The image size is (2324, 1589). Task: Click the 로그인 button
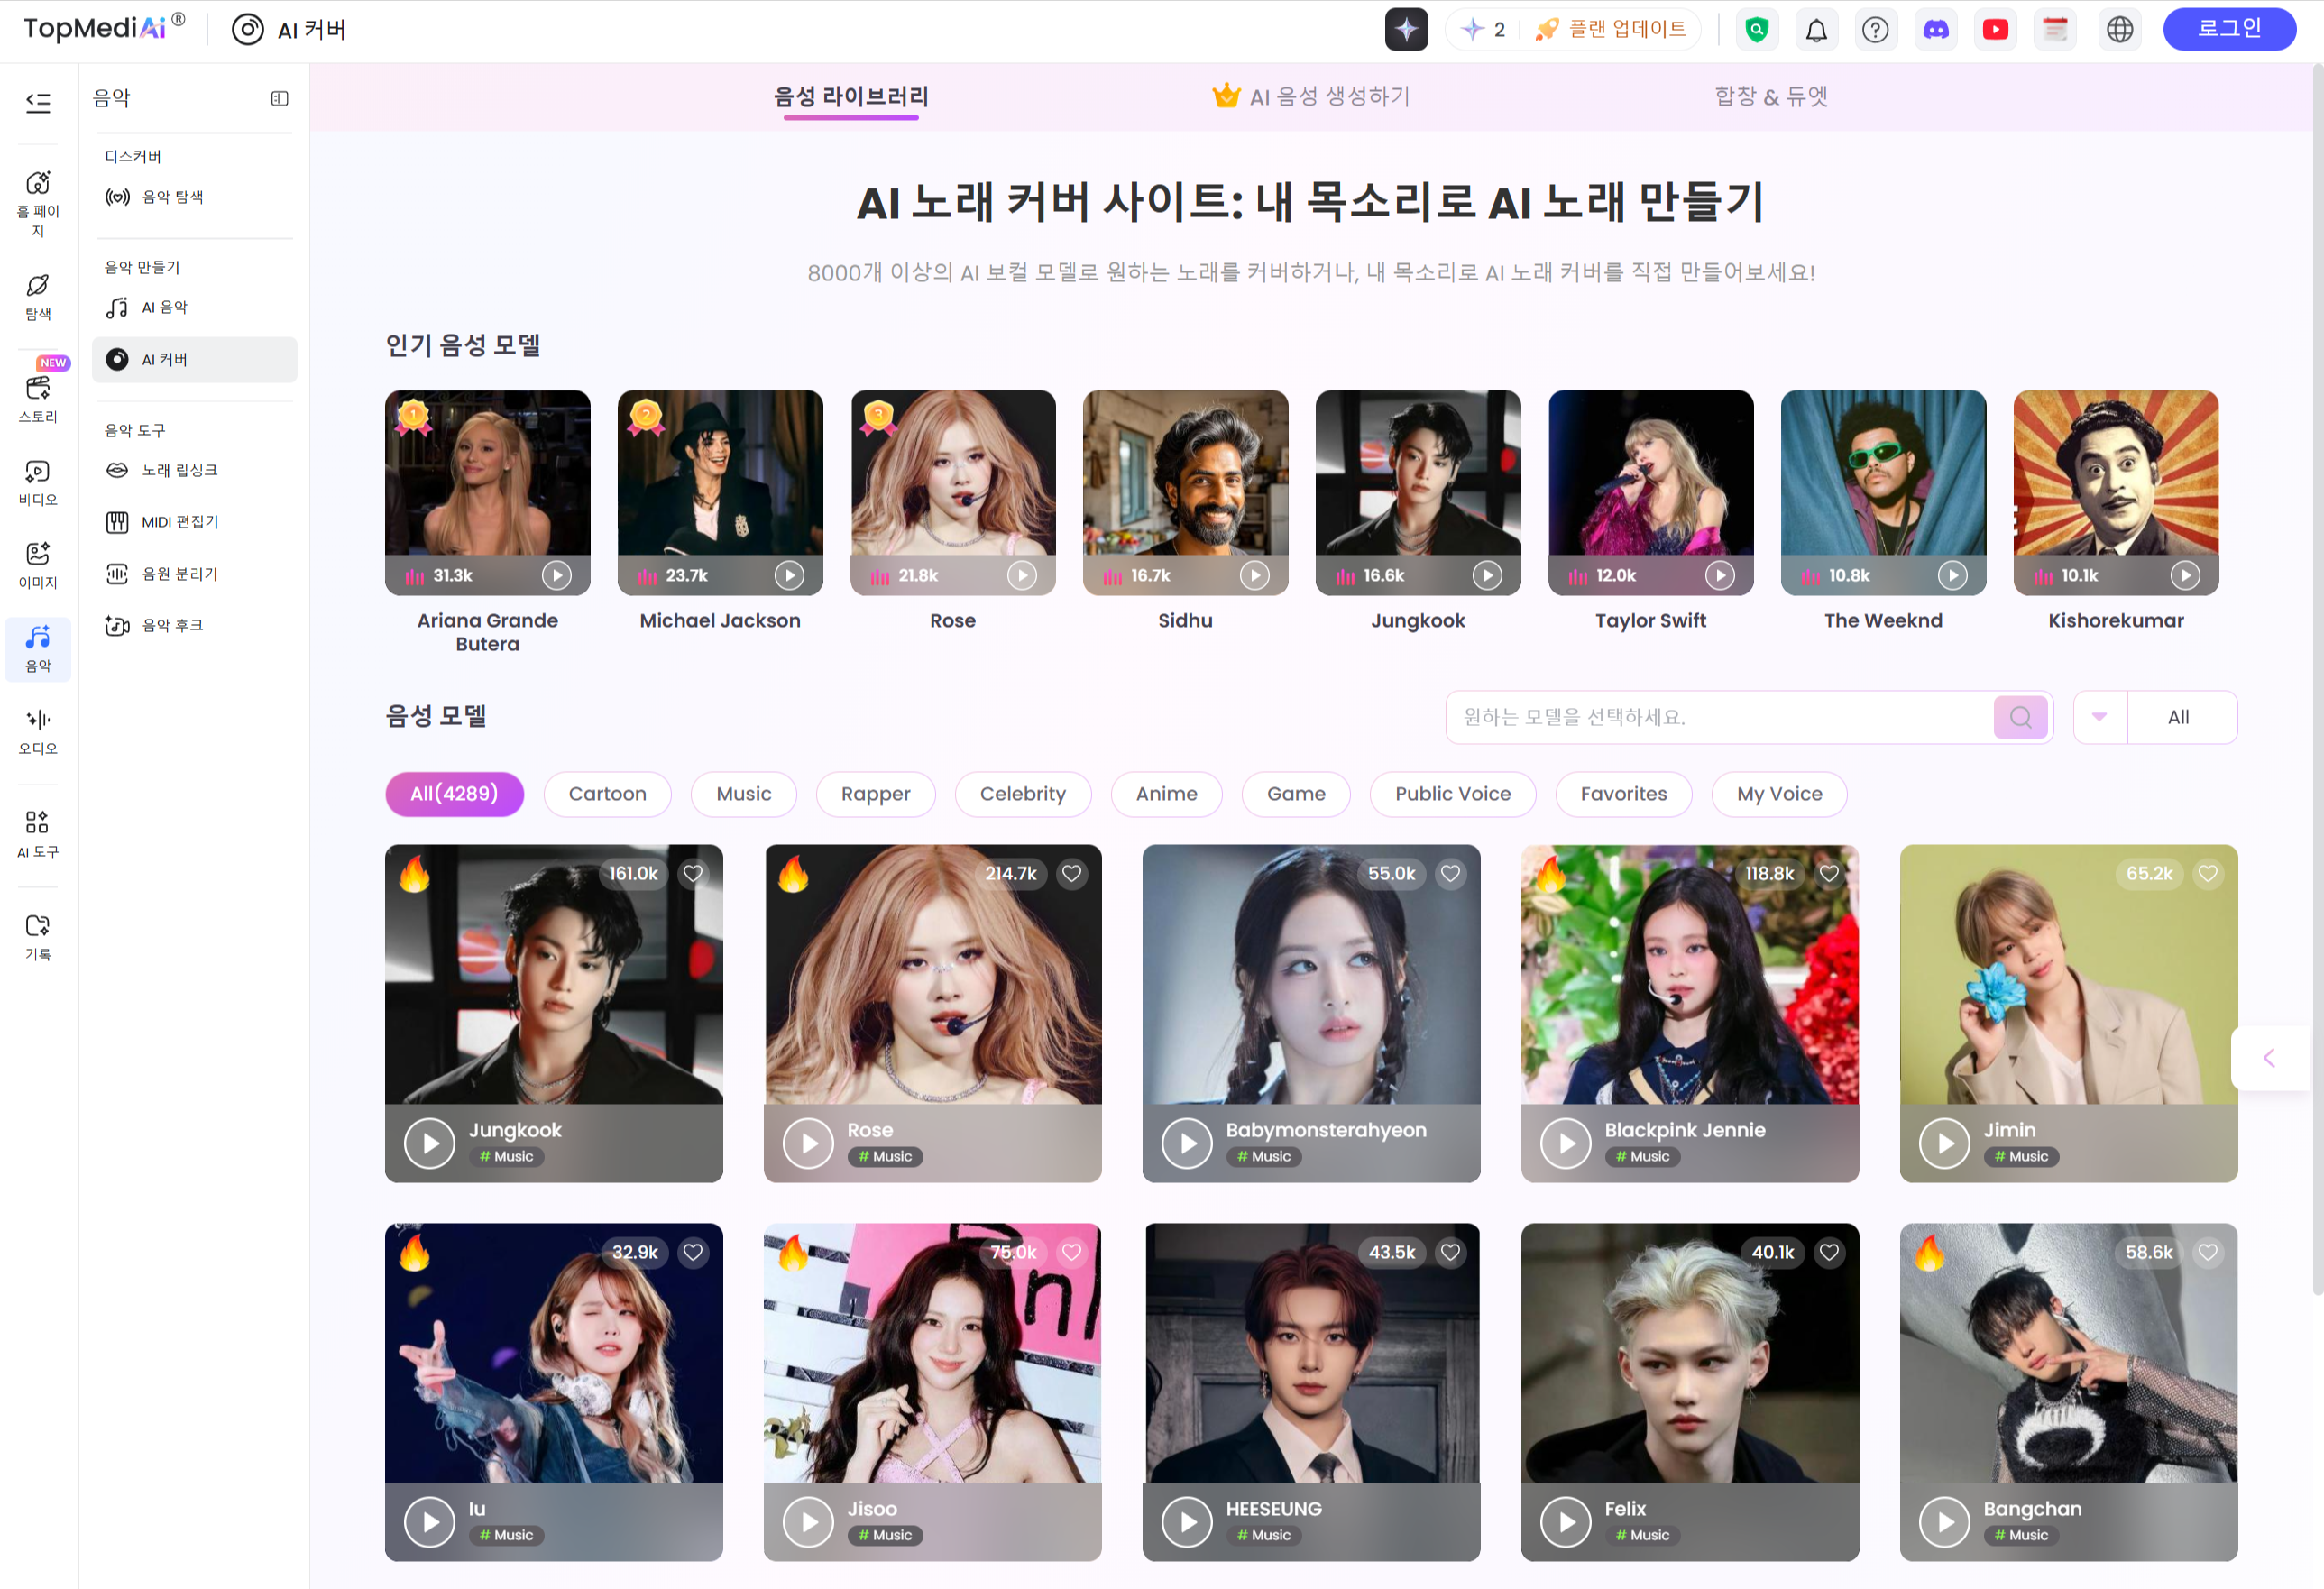pos(2229,29)
